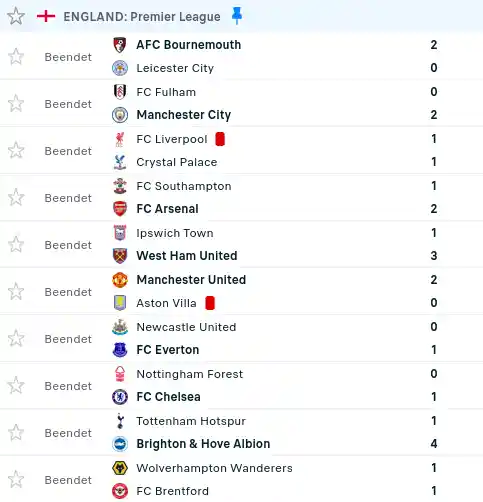Click the FC Chelsea club crest

120,397
